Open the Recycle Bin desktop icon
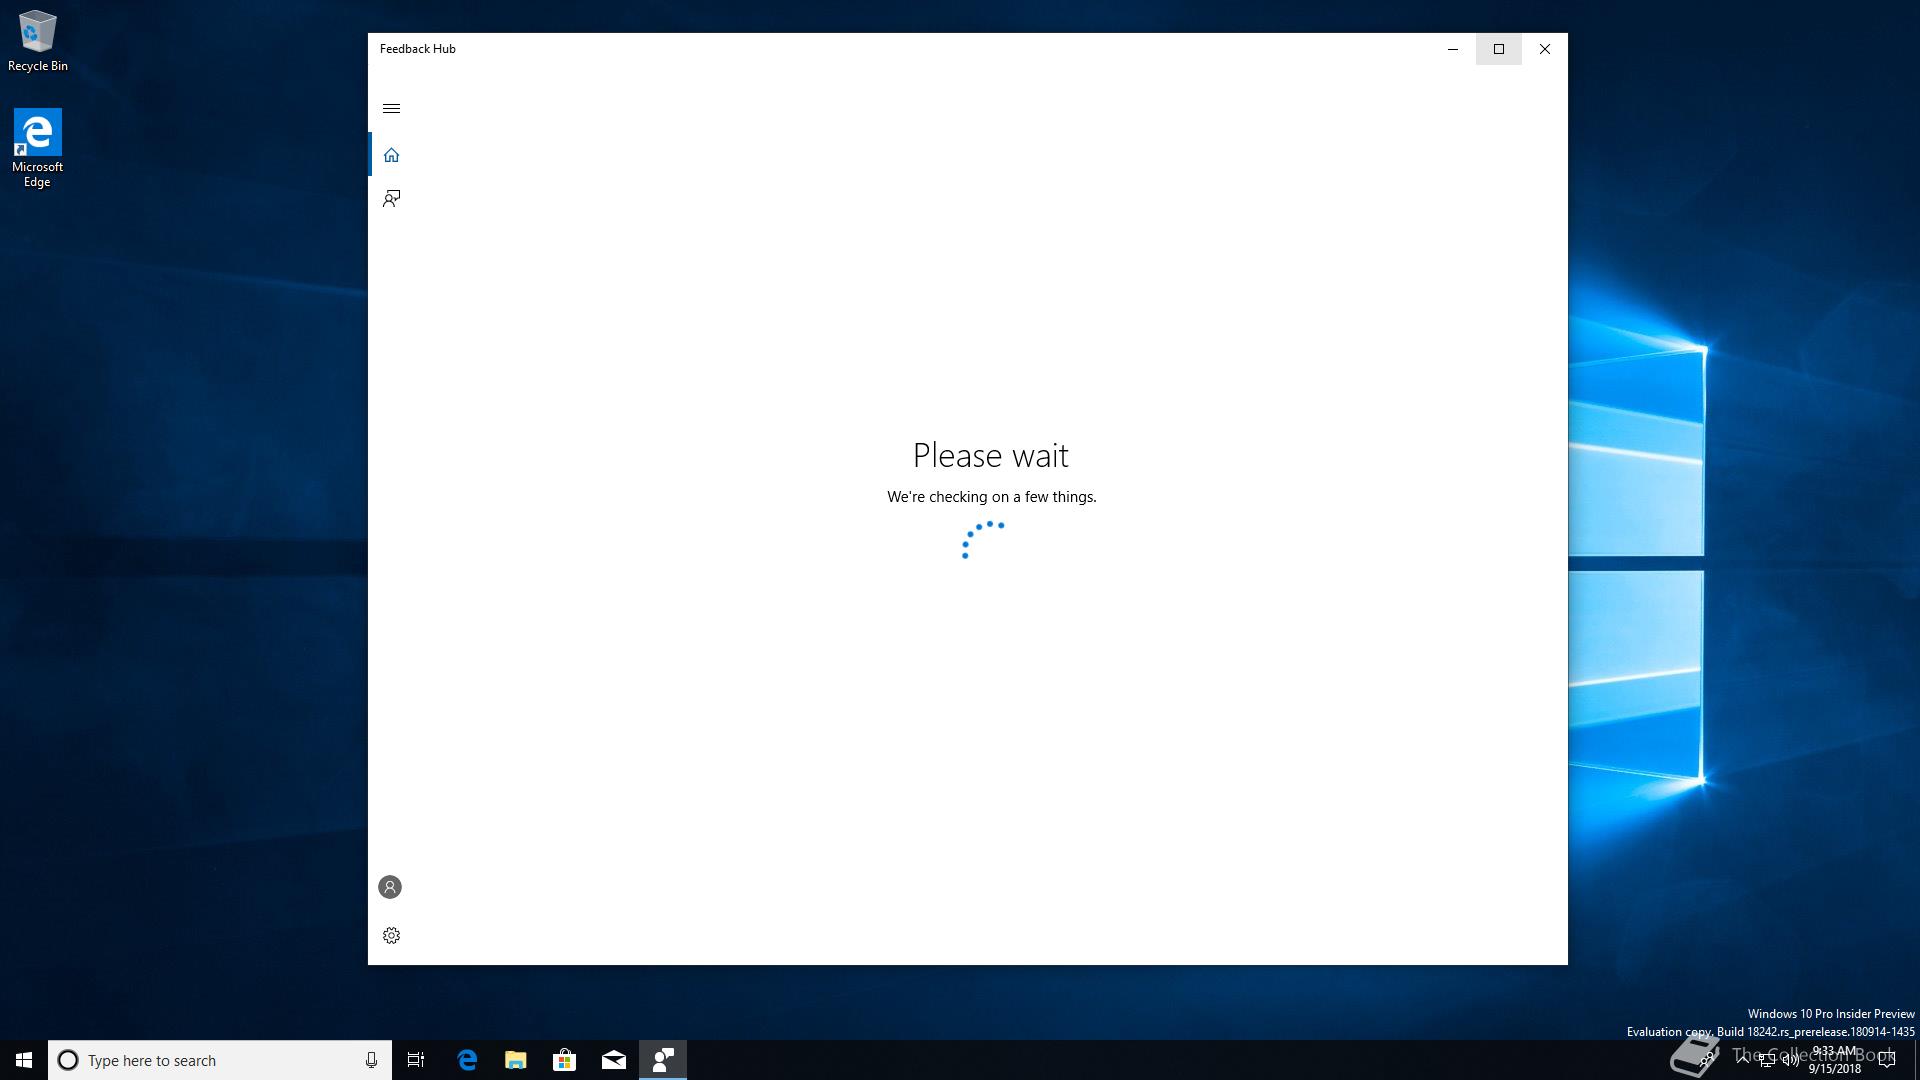The width and height of the screenshot is (1920, 1080). click(38, 41)
